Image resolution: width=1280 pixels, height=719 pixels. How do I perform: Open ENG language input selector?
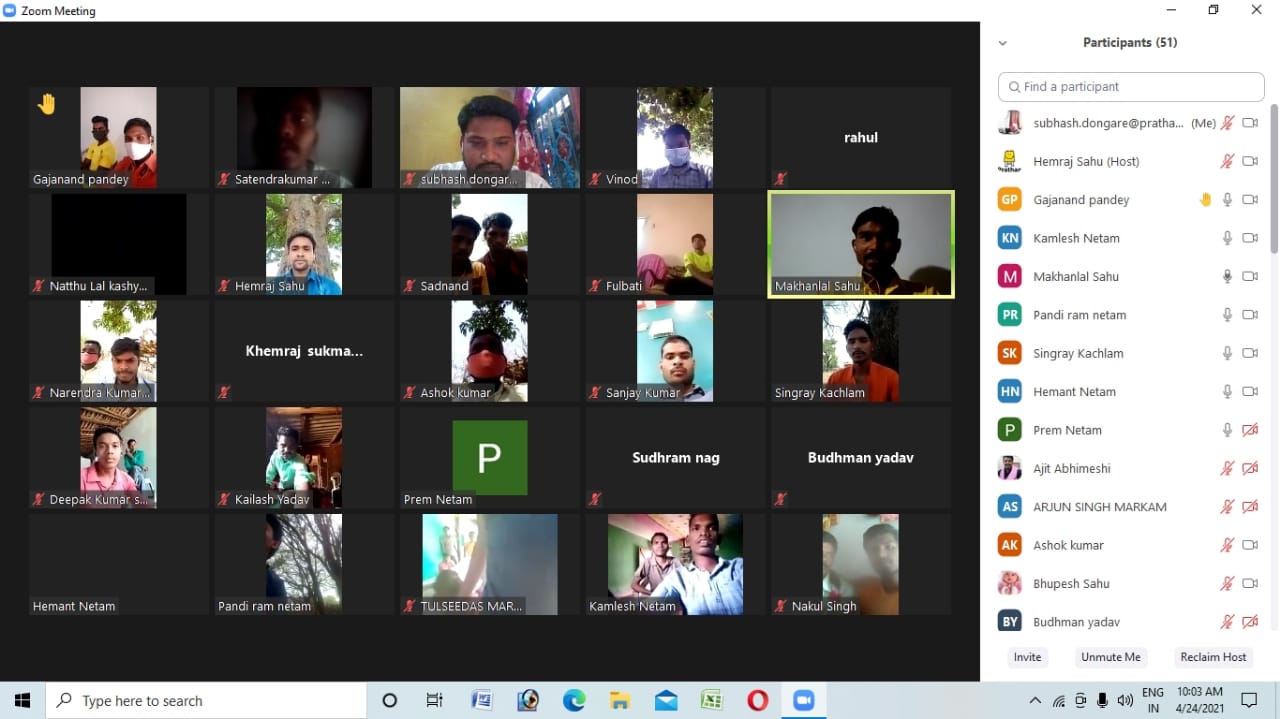click(x=1152, y=700)
